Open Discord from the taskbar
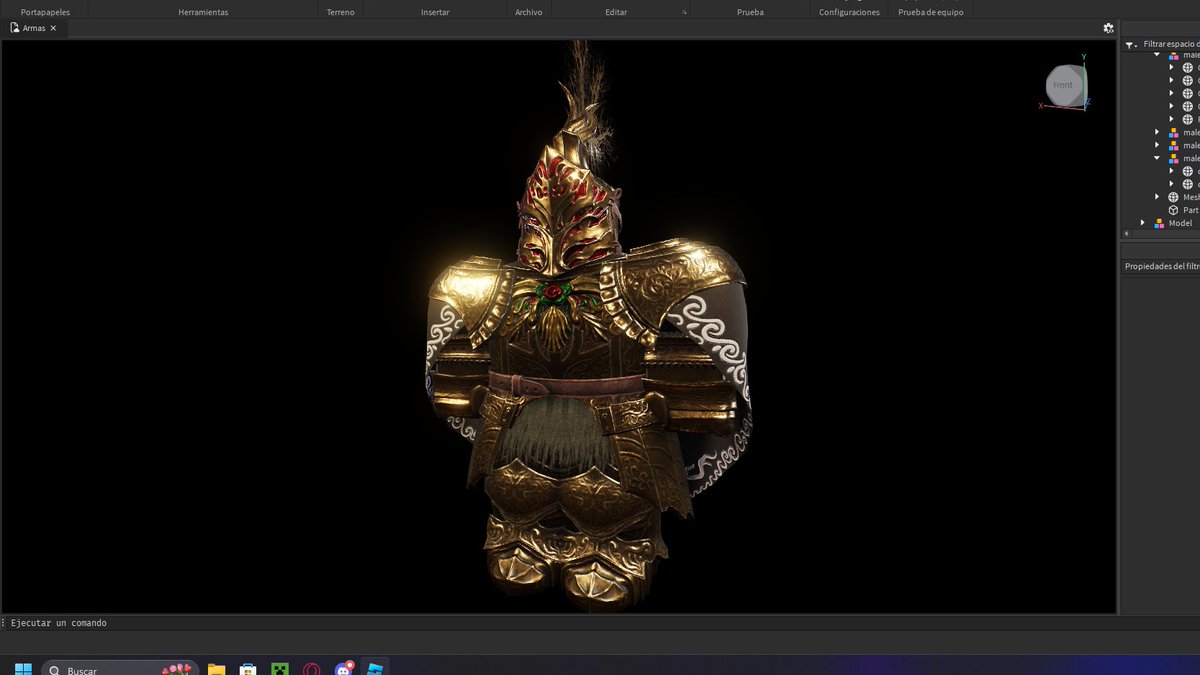Viewport: 1200px width, 675px height. tap(344, 668)
